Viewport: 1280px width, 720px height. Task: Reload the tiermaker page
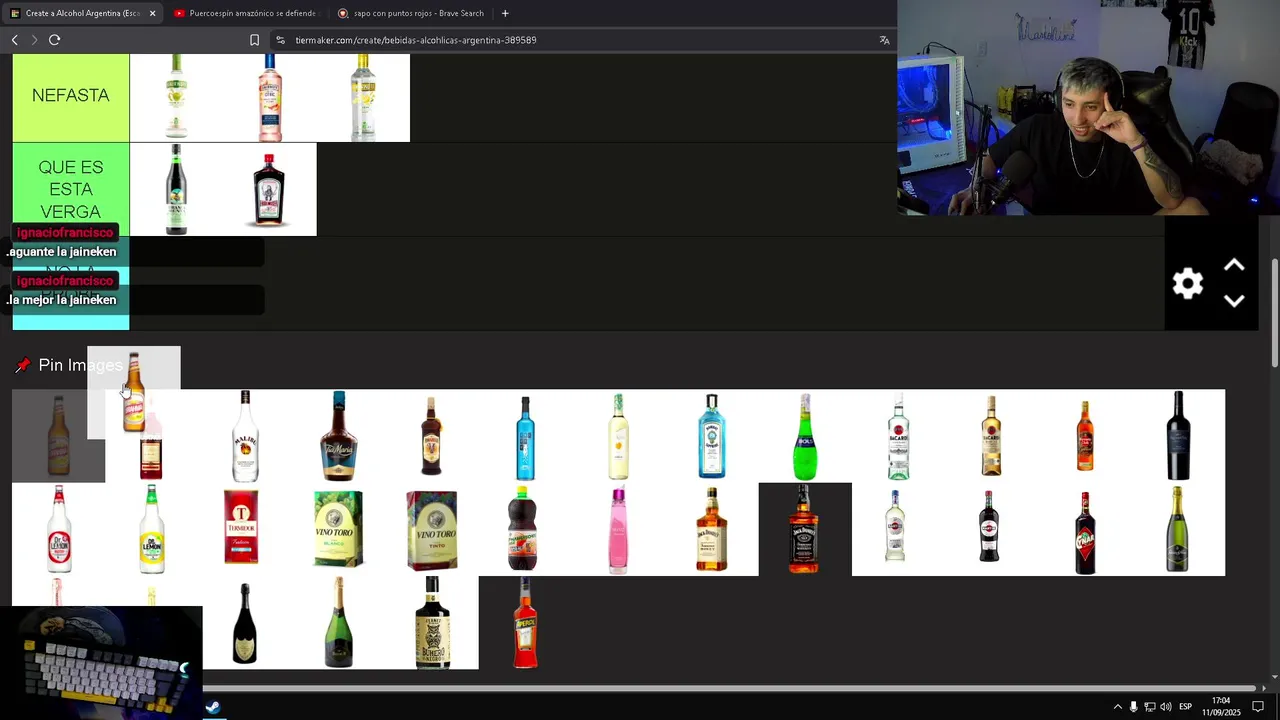[x=55, y=40]
